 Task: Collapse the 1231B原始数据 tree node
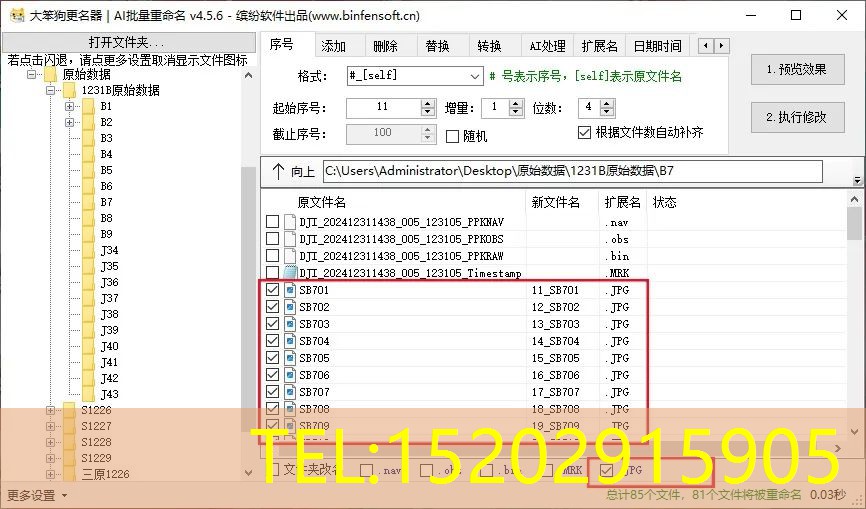[x=51, y=90]
